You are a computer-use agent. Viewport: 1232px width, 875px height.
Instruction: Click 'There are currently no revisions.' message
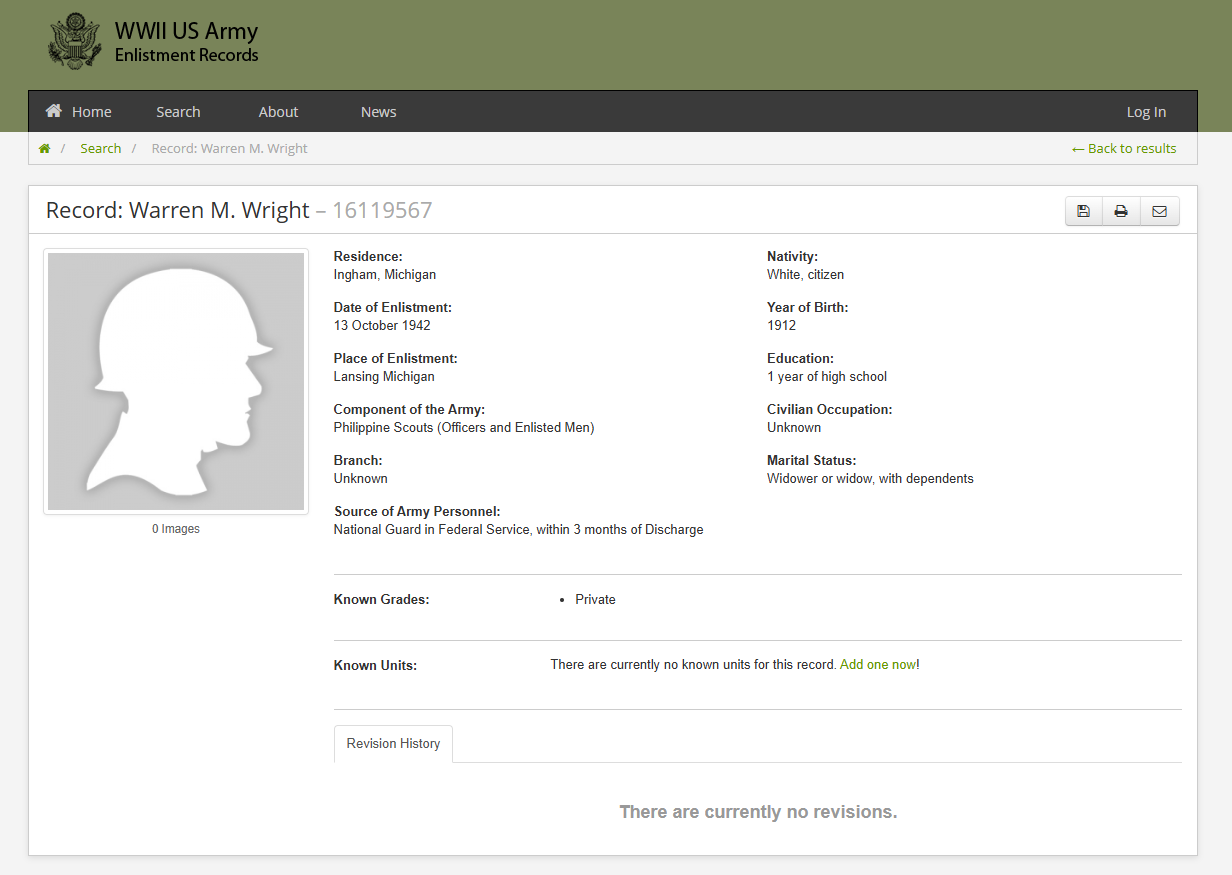[758, 811]
